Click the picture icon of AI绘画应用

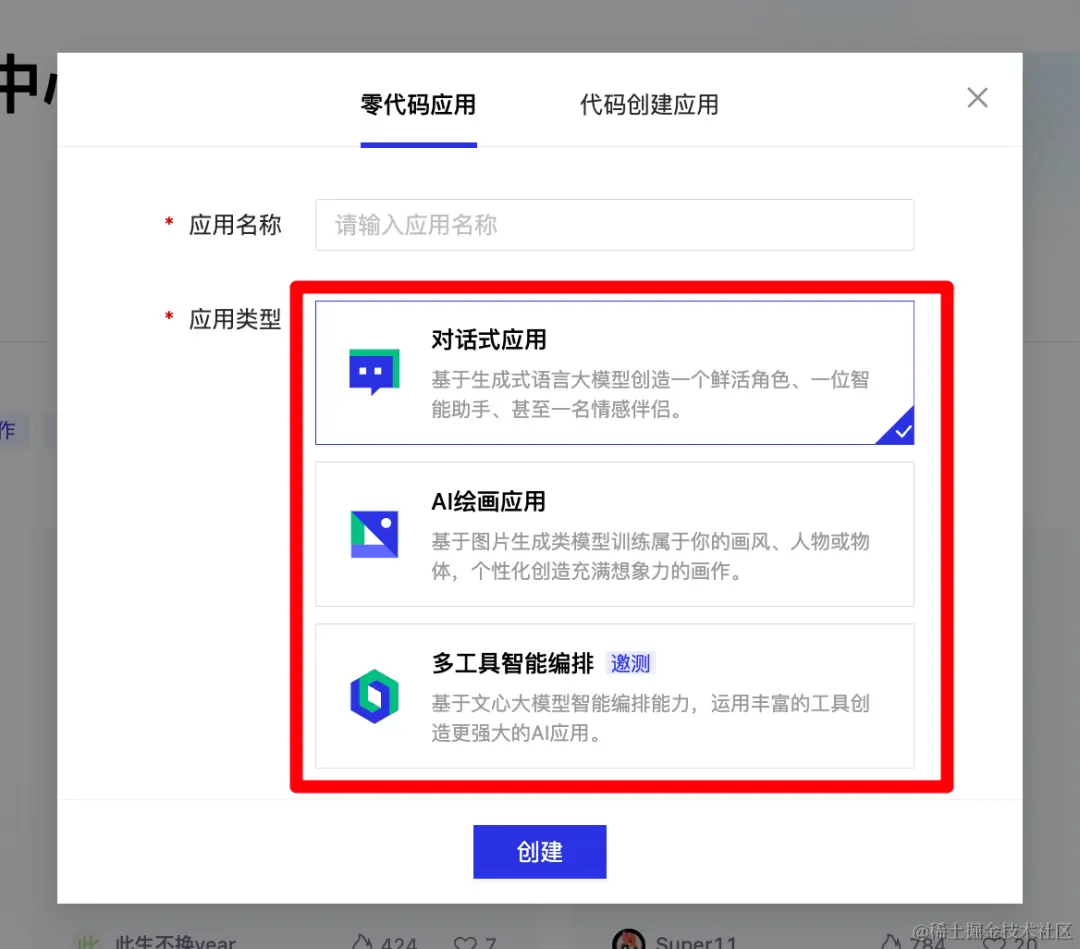[374, 534]
